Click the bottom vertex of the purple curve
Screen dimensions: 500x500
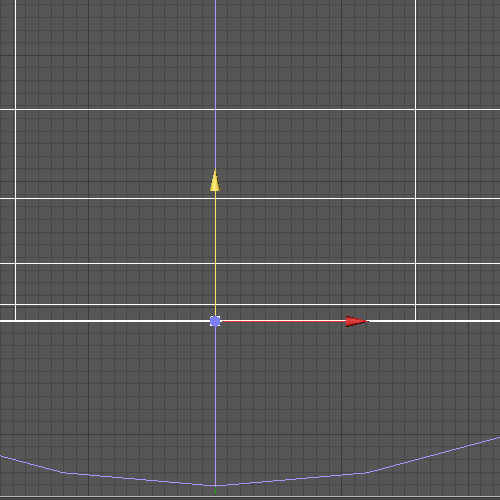click(x=215, y=485)
